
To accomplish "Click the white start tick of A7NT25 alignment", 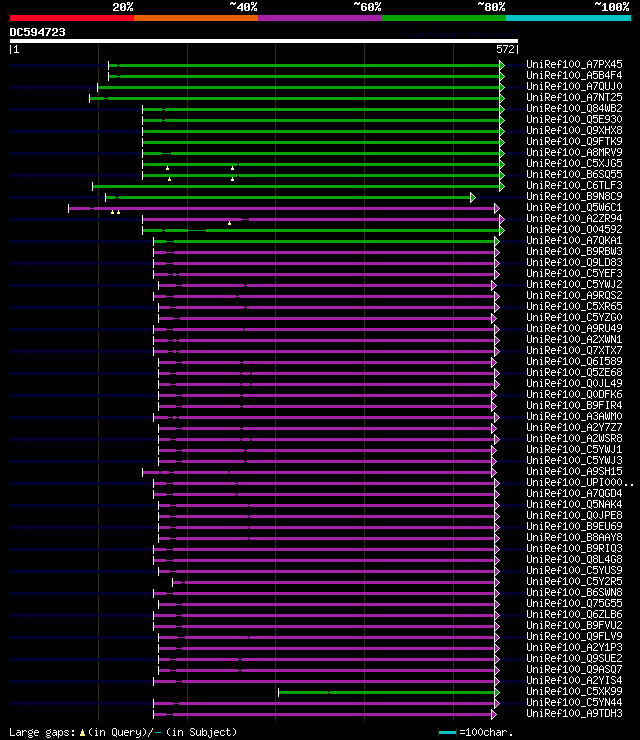I will click(x=90, y=98).
